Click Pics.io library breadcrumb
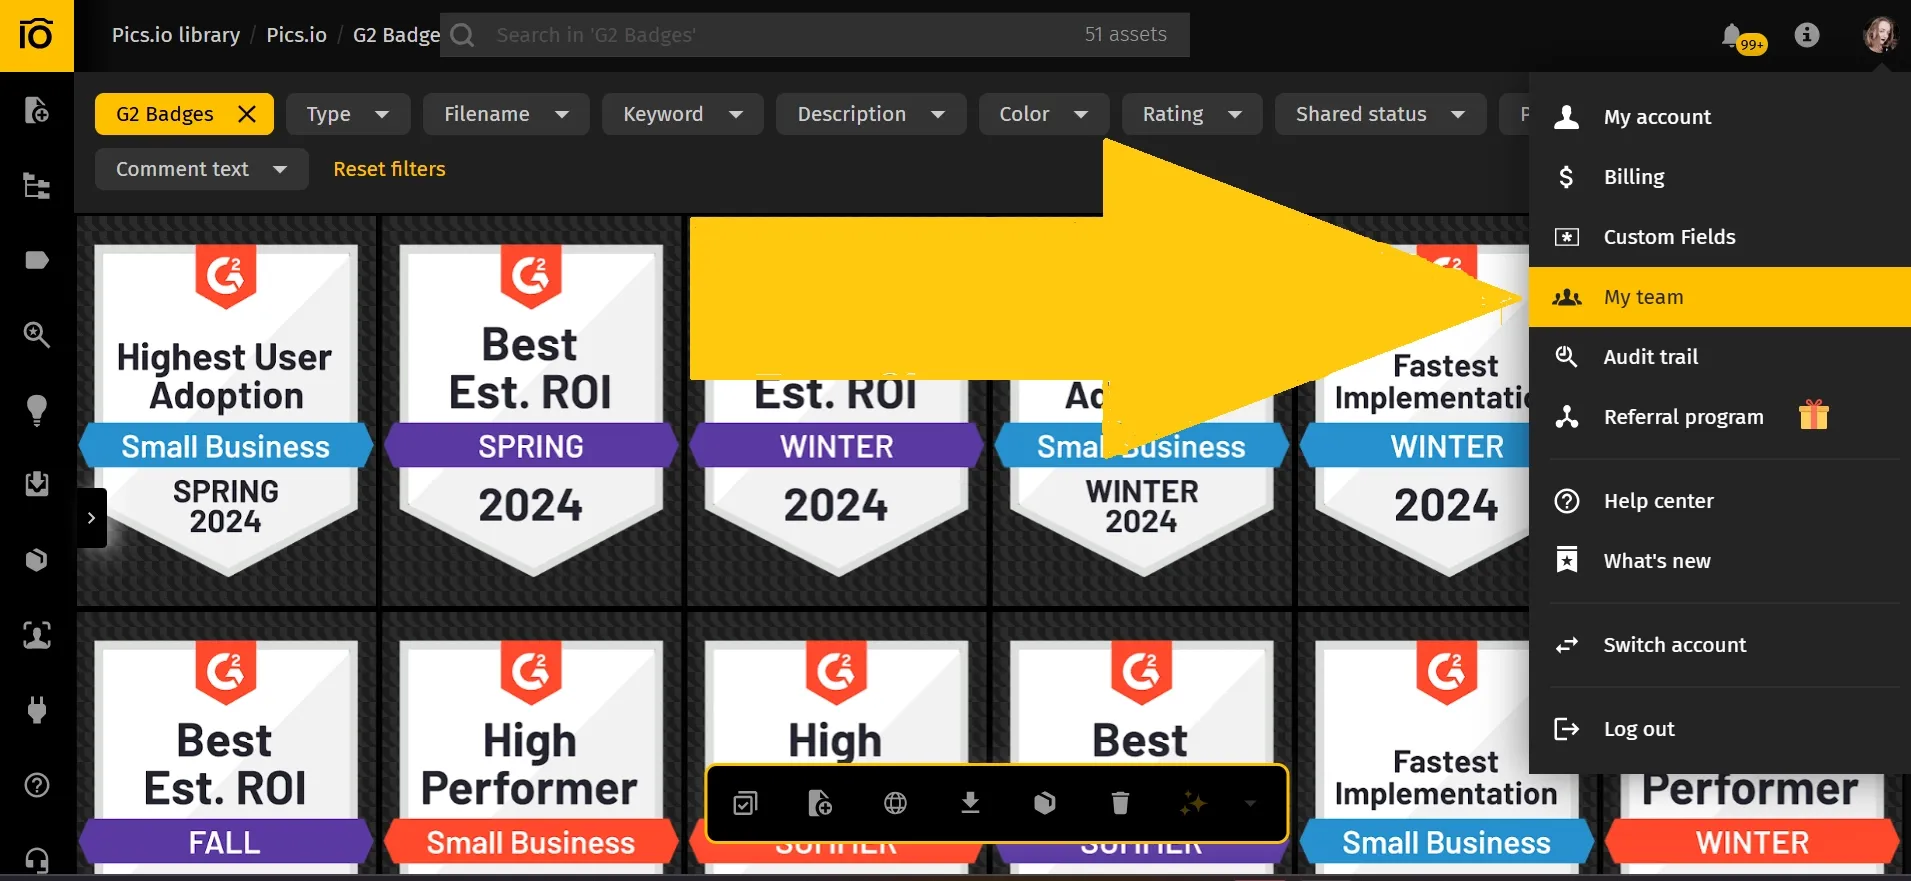1911x881 pixels. pyautogui.click(x=176, y=35)
